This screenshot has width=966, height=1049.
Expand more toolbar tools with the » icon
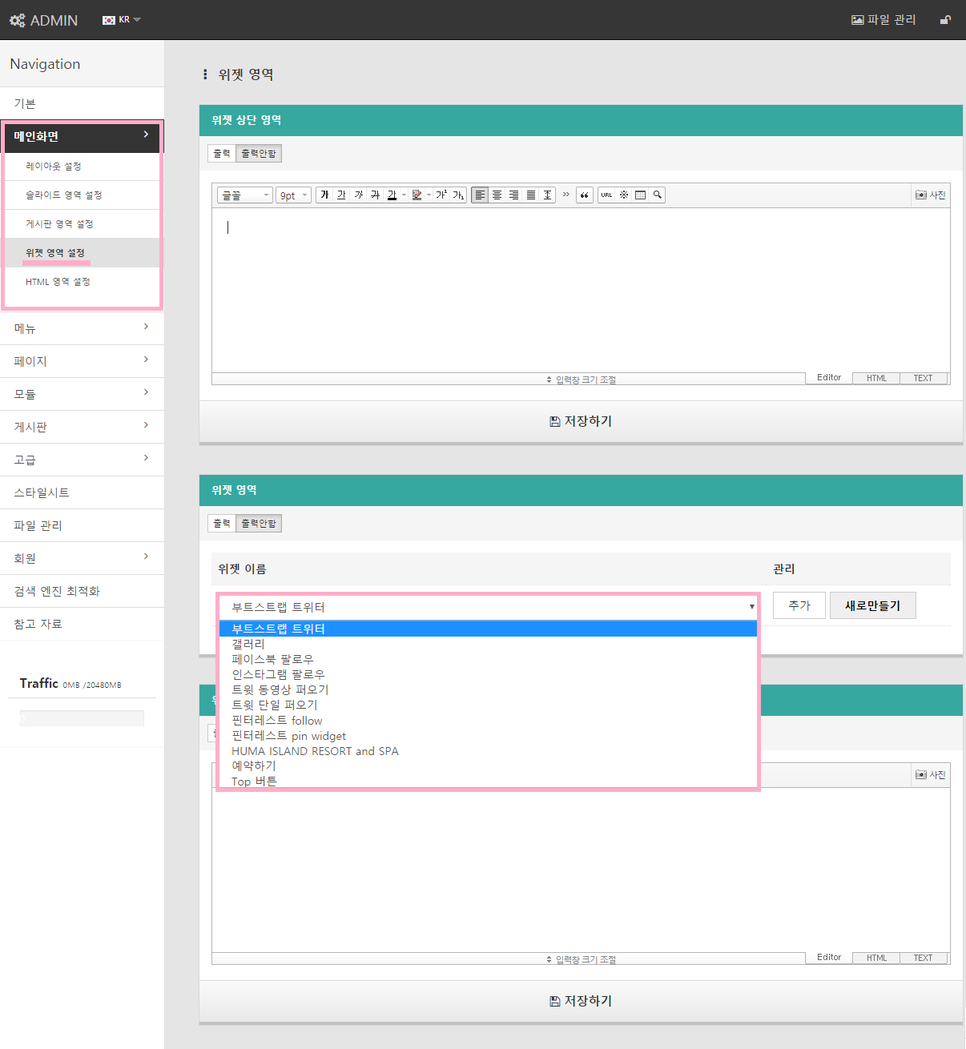pyautogui.click(x=566, y=195)
